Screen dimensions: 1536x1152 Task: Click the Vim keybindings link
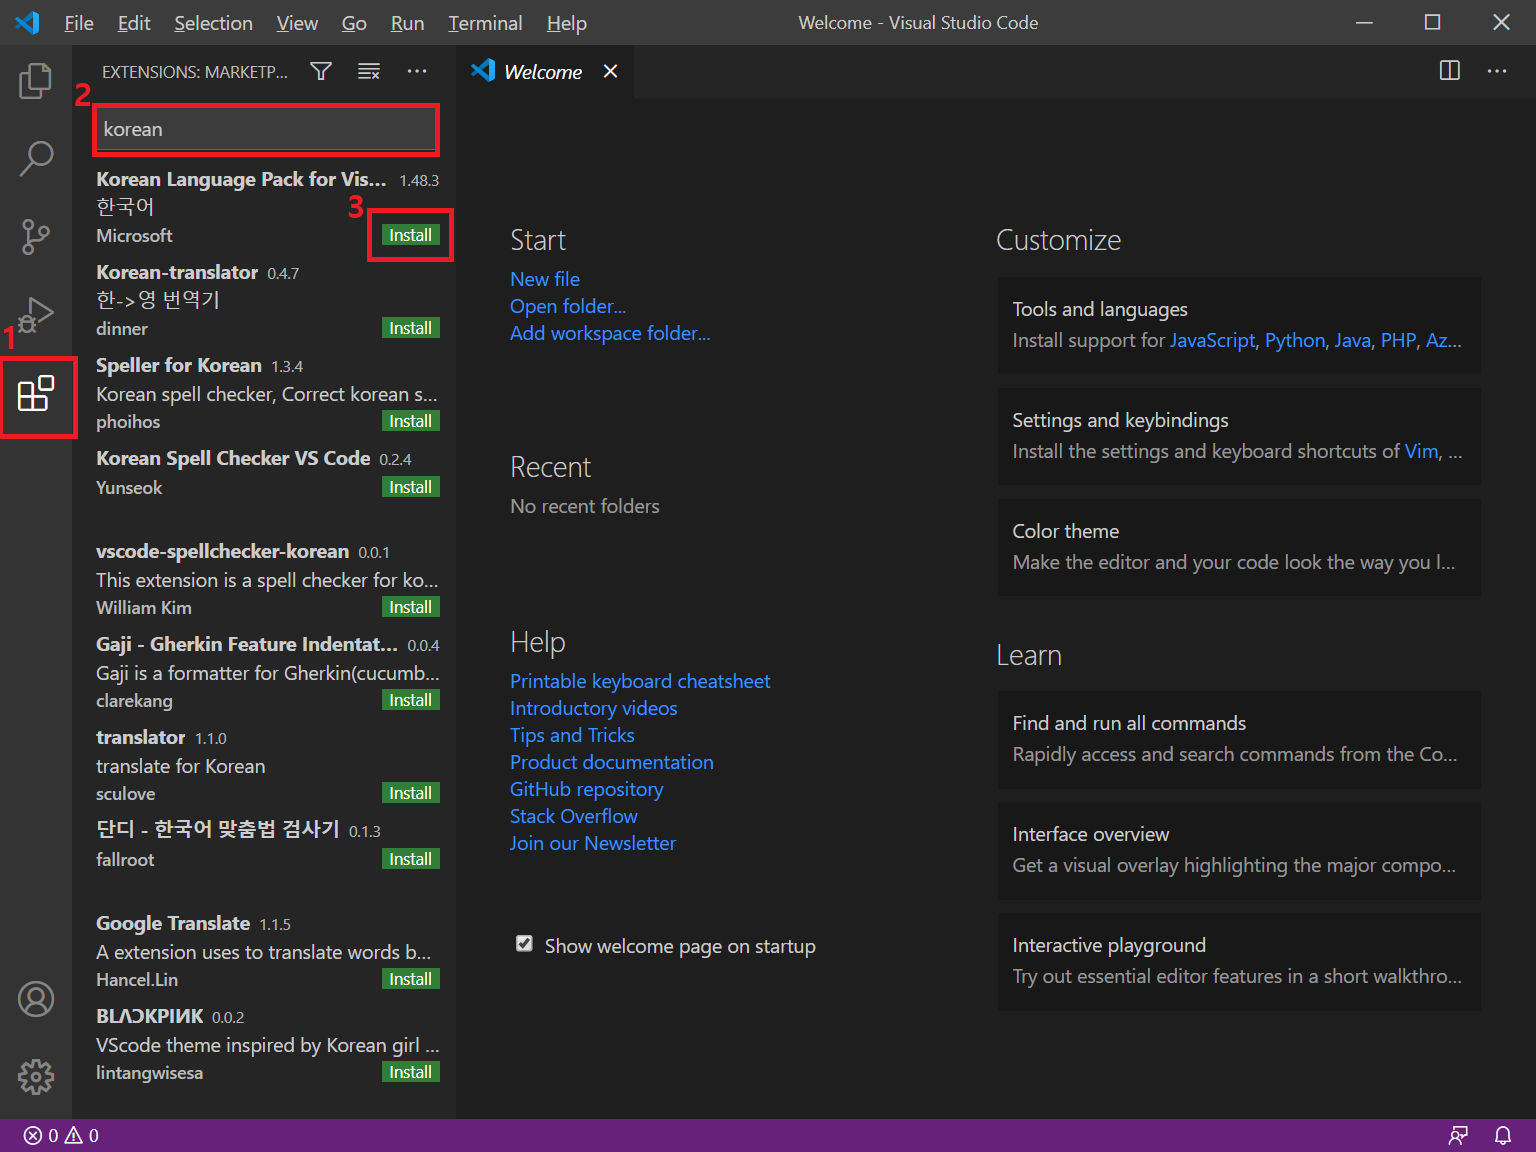pos(1422,451)
